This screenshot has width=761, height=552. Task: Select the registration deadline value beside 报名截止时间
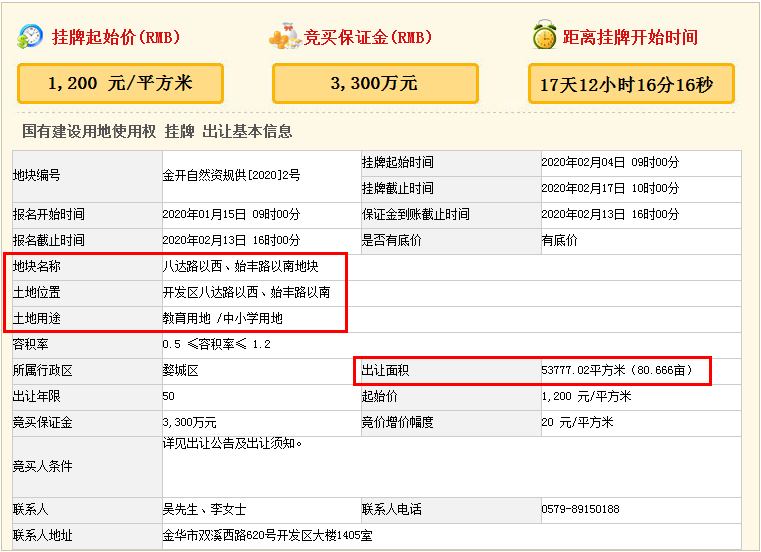point(231,240)
